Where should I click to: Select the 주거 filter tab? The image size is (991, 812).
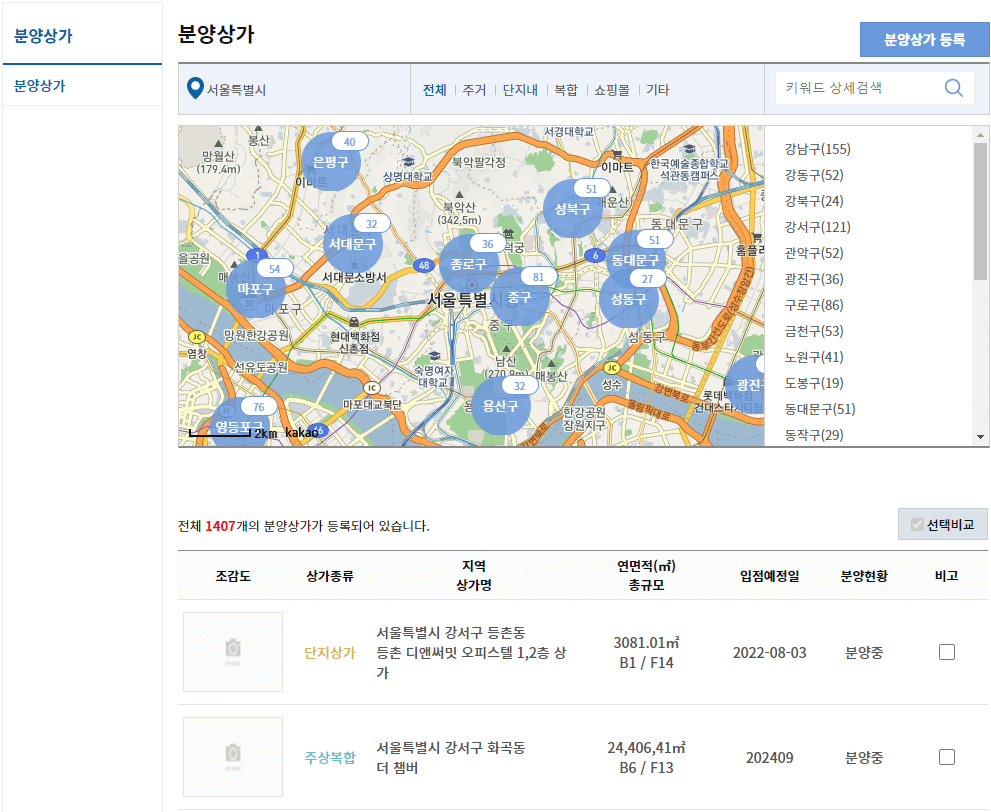coord(474,88)
